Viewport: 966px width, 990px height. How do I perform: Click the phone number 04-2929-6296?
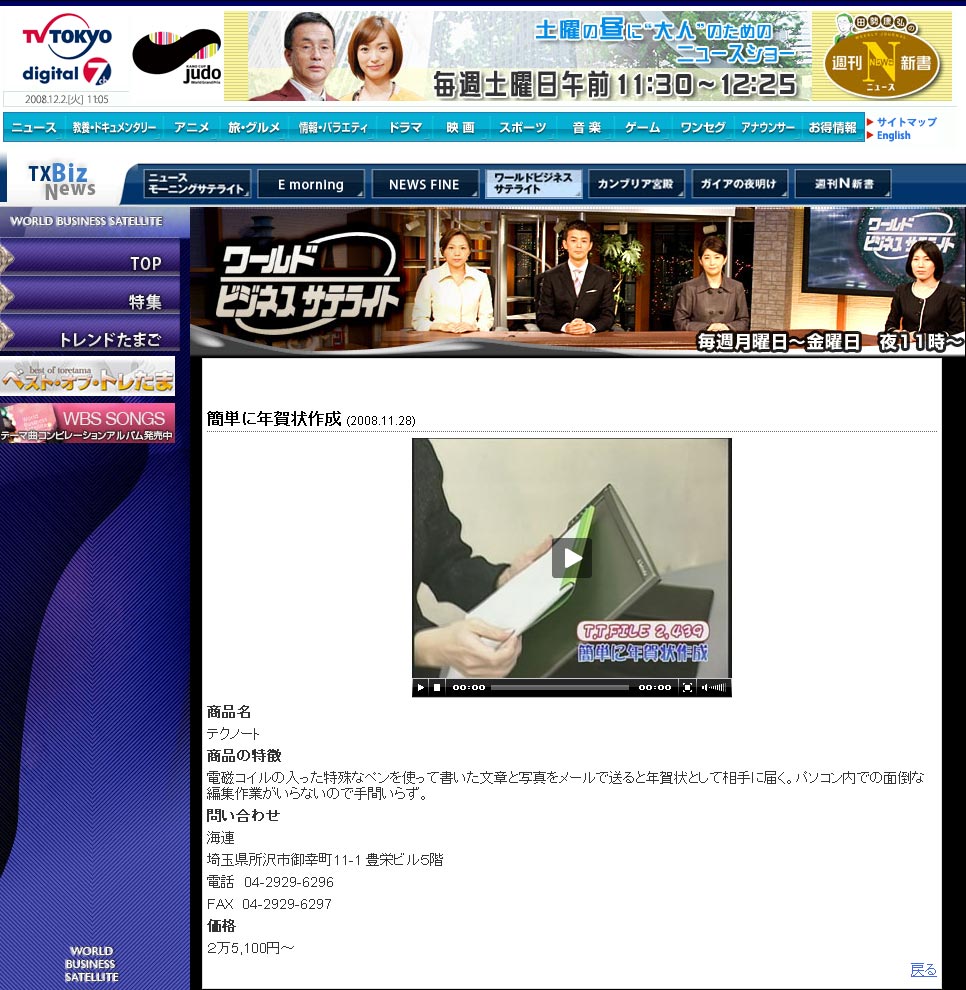tap(289, 882)
